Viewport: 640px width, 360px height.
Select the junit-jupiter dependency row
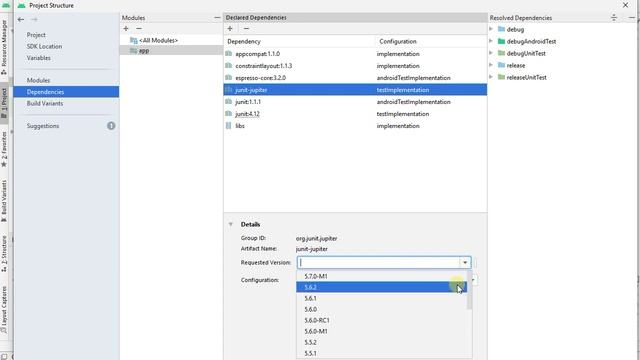coord(355,90)
